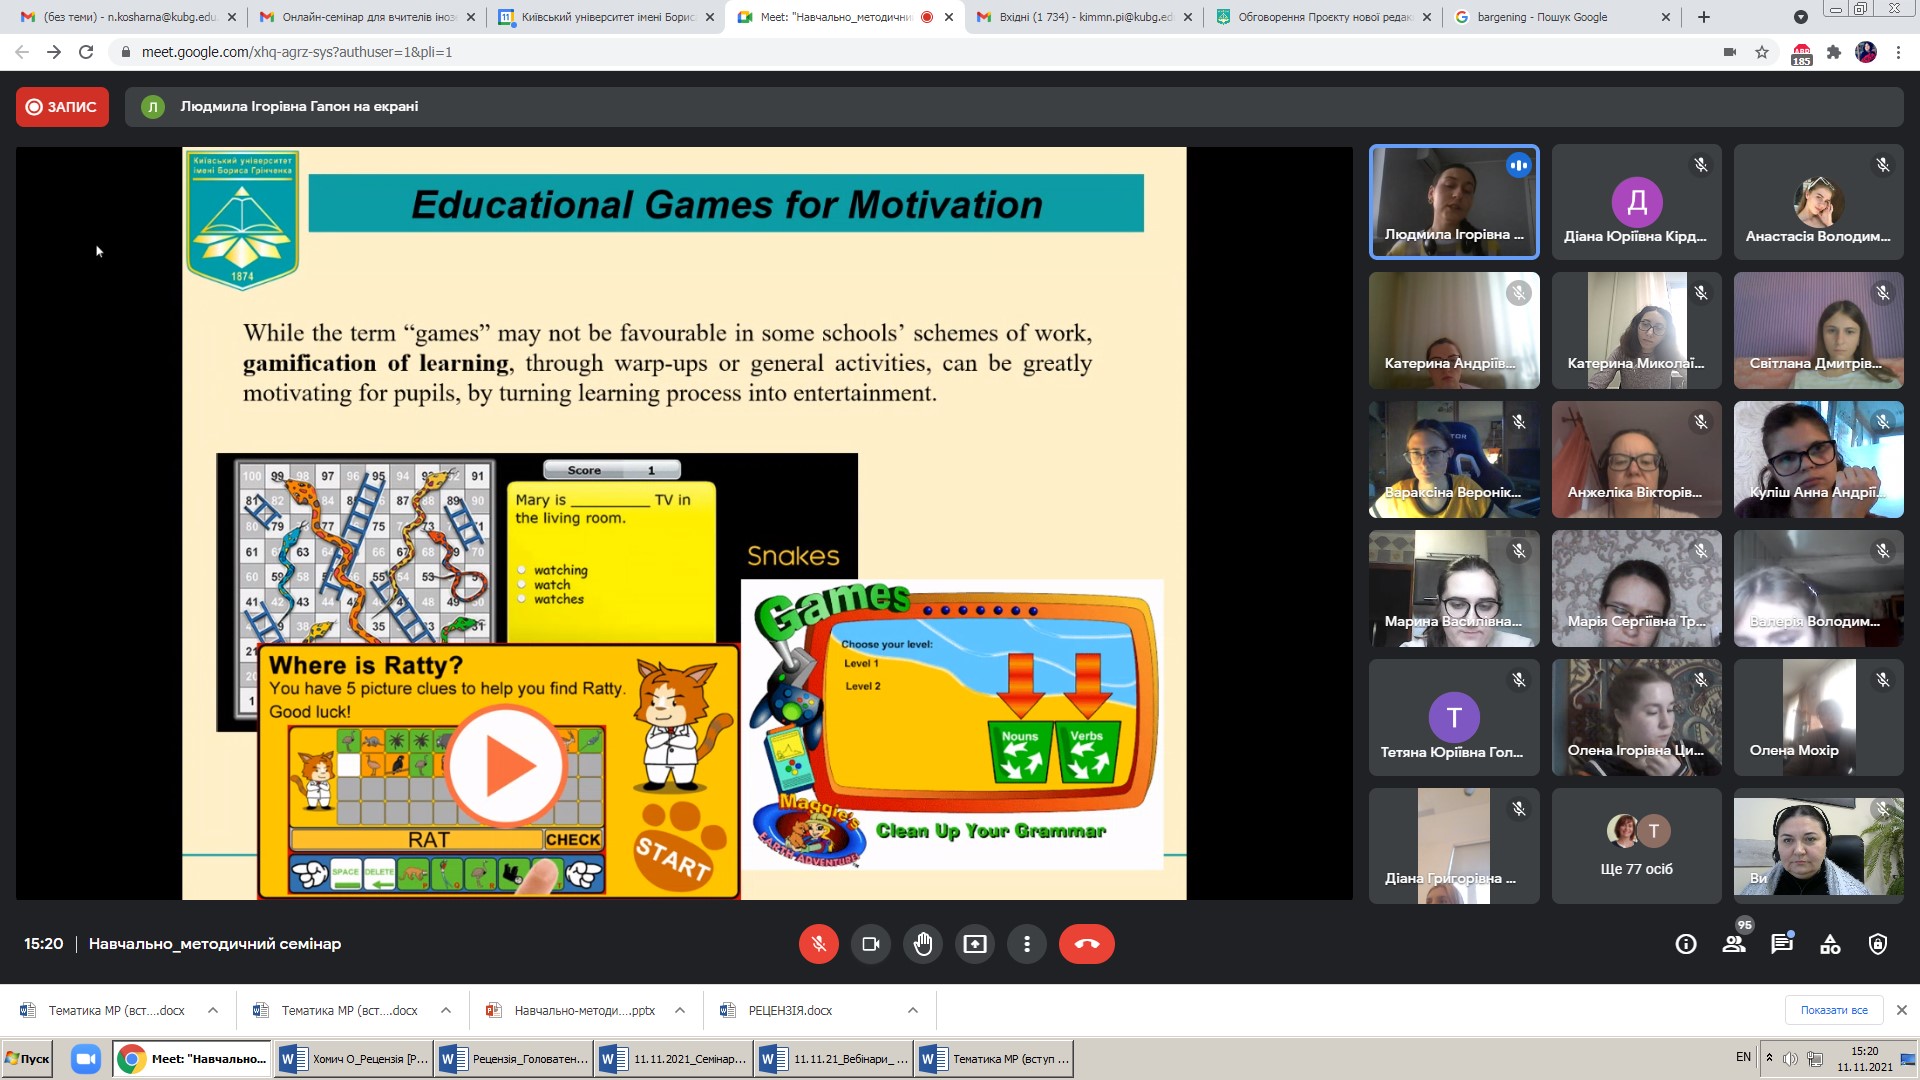This screenshot has width=1920, height=1080.
Task: Switch to bargening Google search tab
Action: point(1560,17)
